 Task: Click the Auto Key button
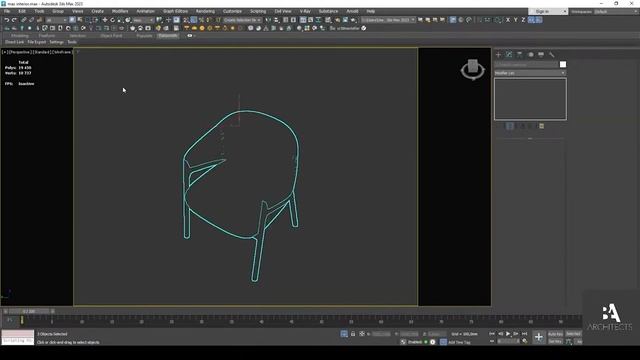point(555,334)
